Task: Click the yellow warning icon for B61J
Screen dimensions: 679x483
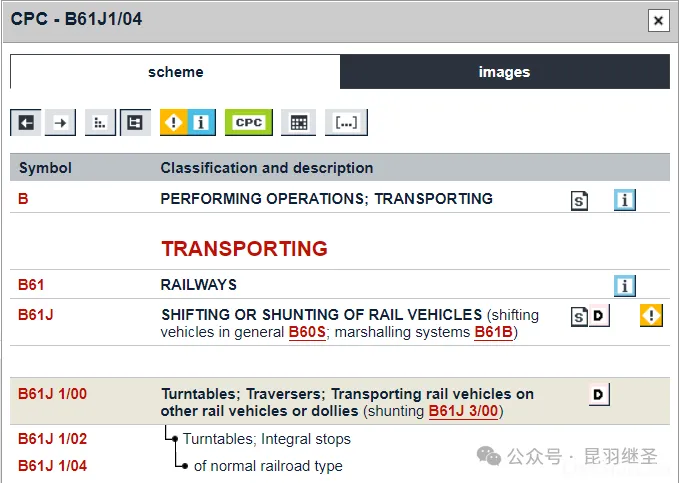Action: point(652,316)
